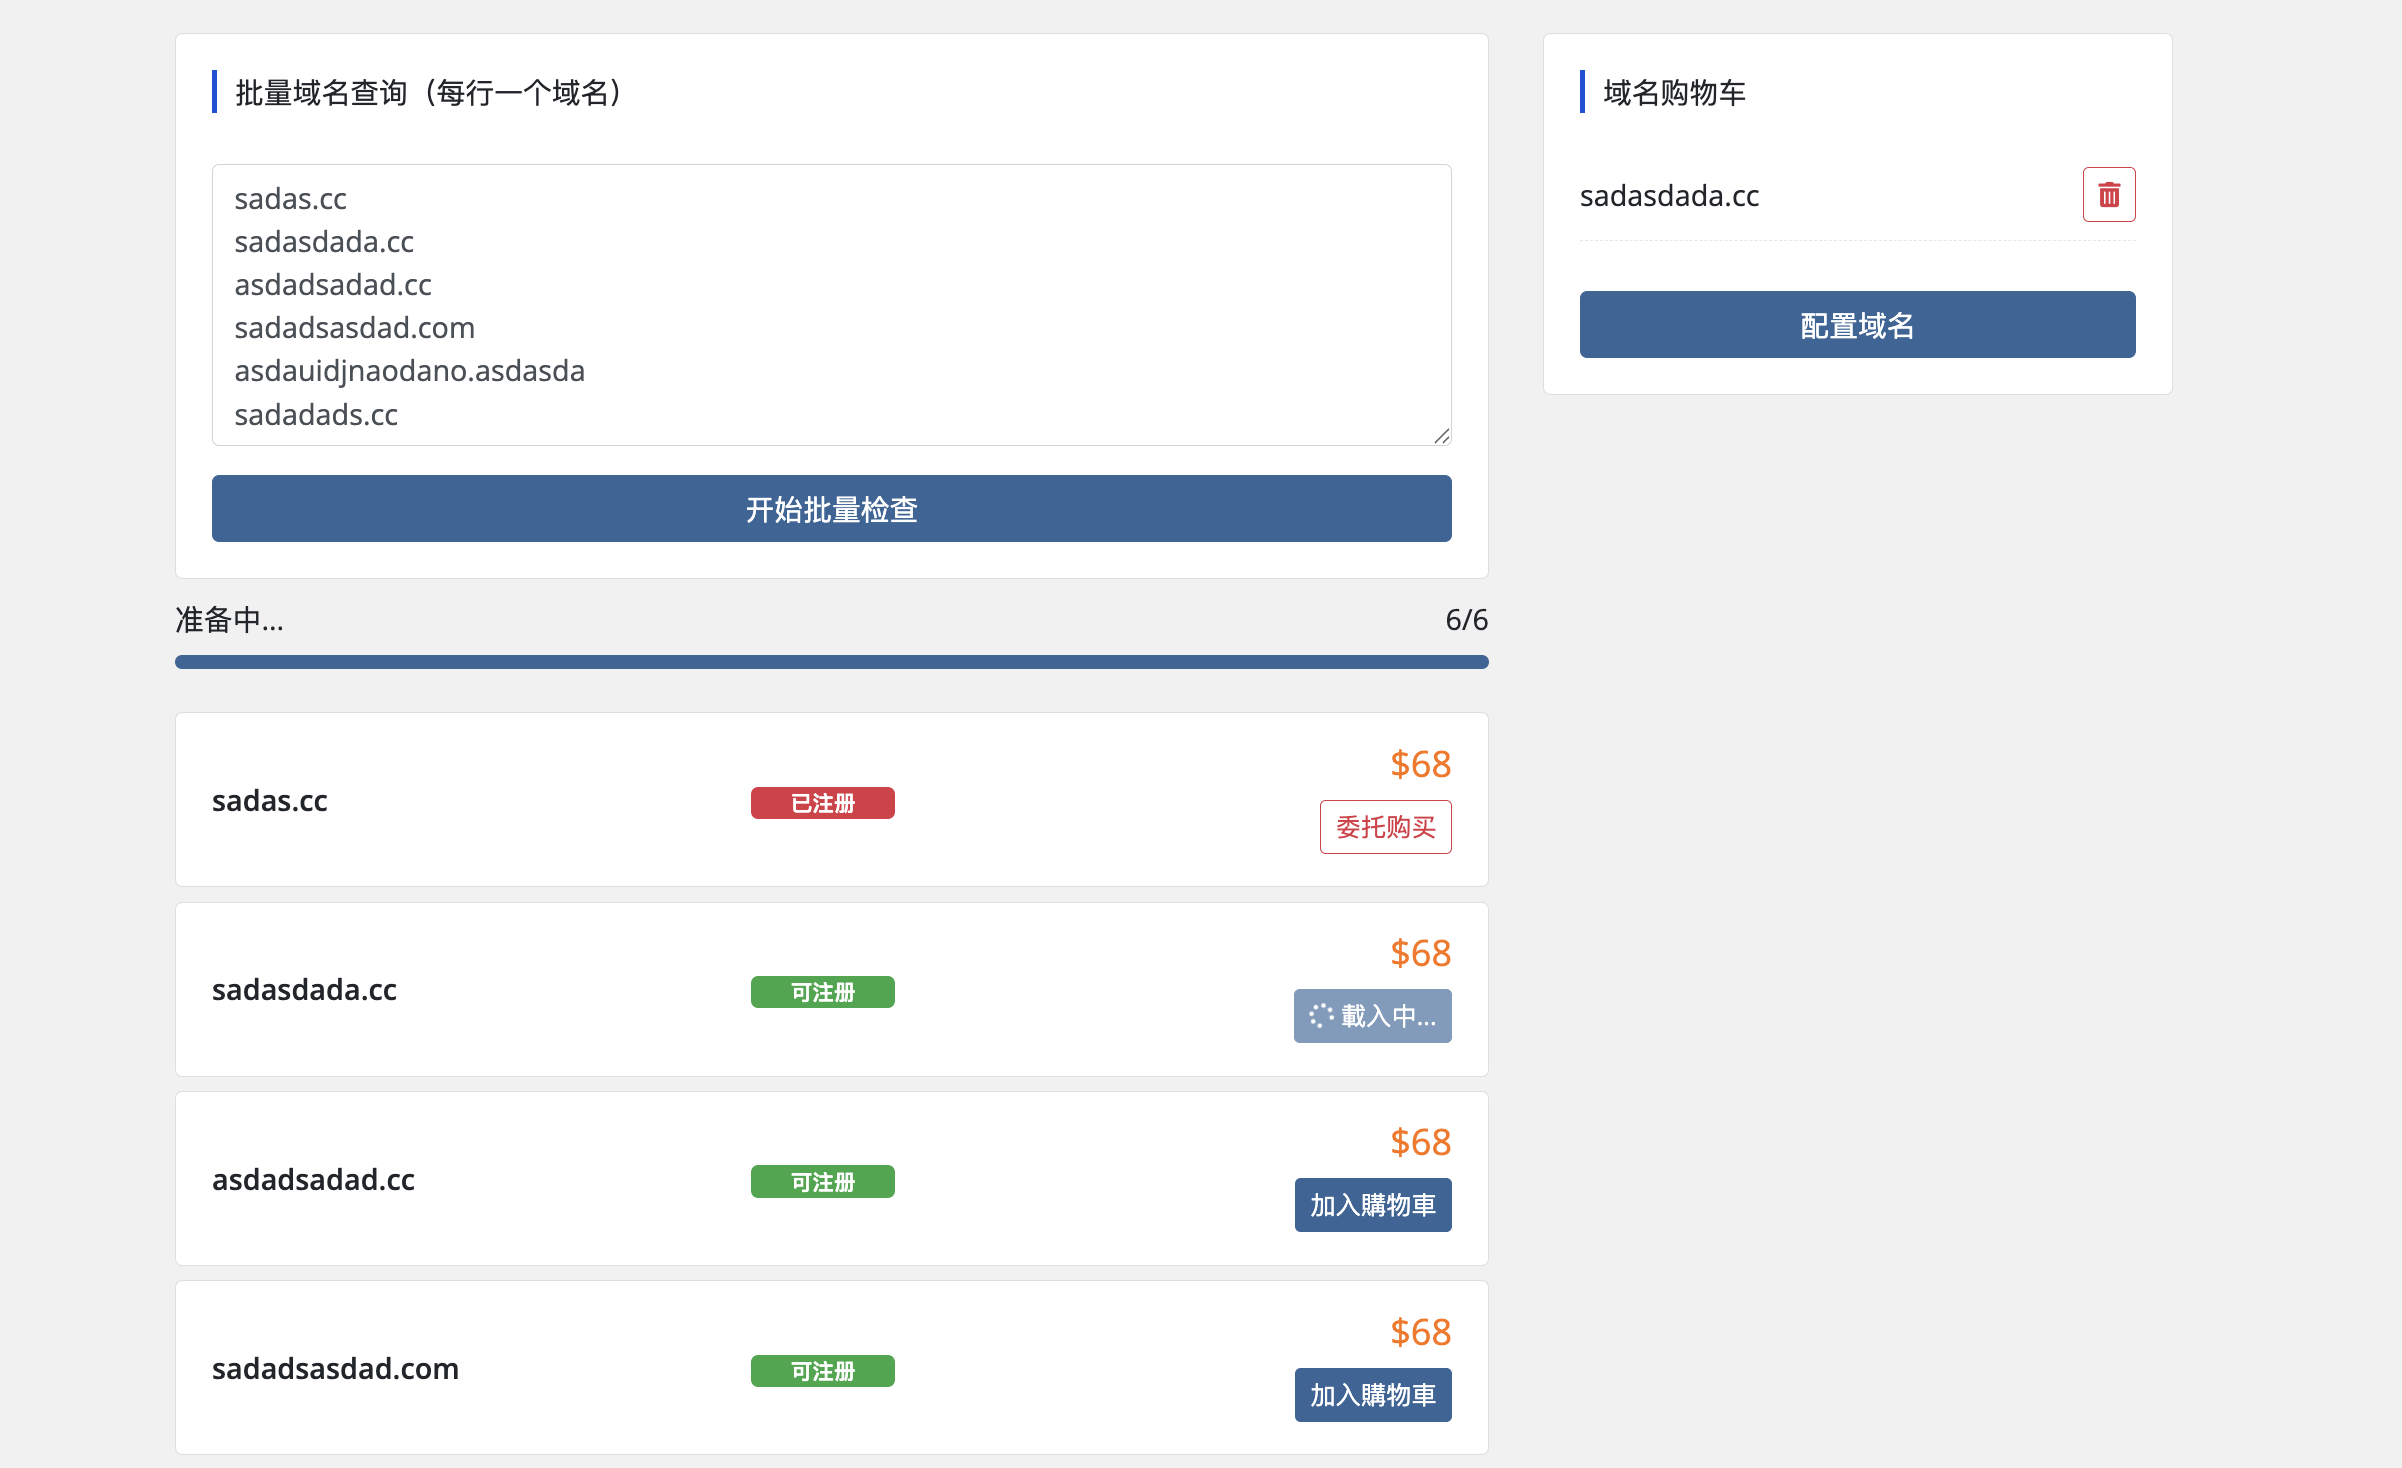Click the 可注册 badge for asdadsadad.cc

[822, 1182]
